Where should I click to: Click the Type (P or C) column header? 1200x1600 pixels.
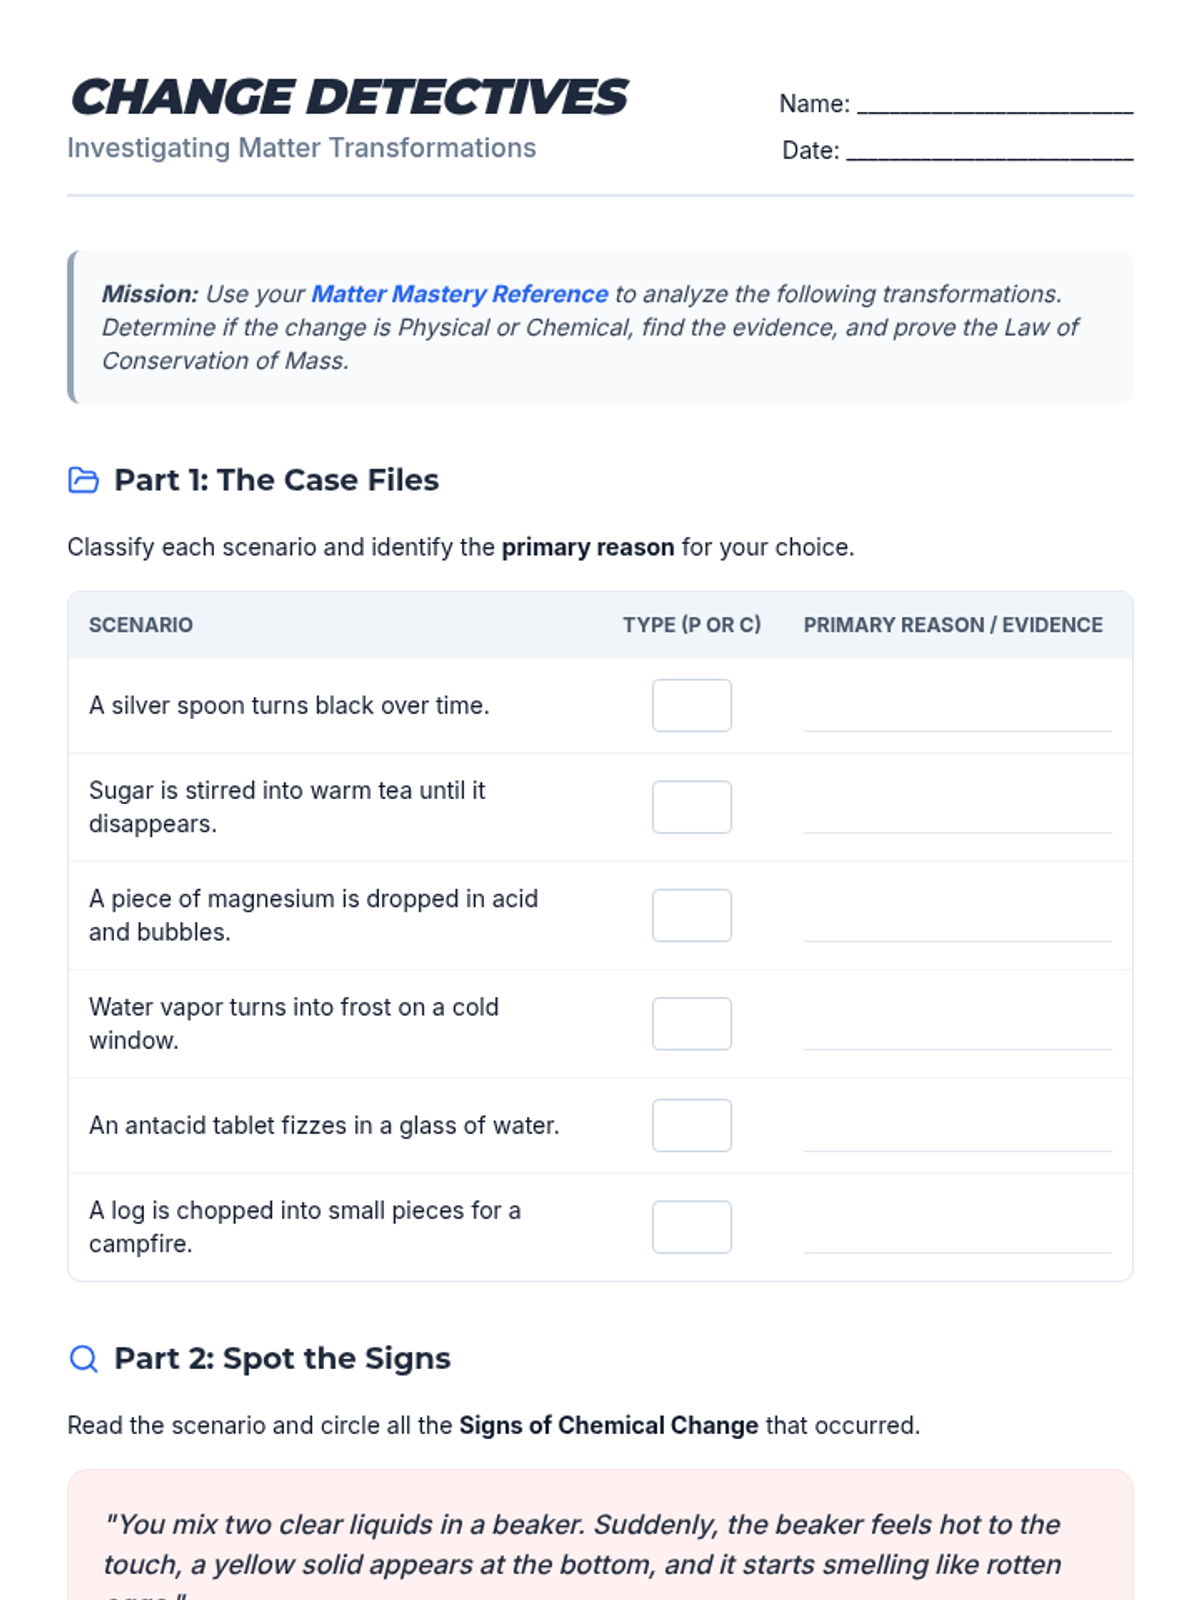pyautogui.click(x=692, y=625)
